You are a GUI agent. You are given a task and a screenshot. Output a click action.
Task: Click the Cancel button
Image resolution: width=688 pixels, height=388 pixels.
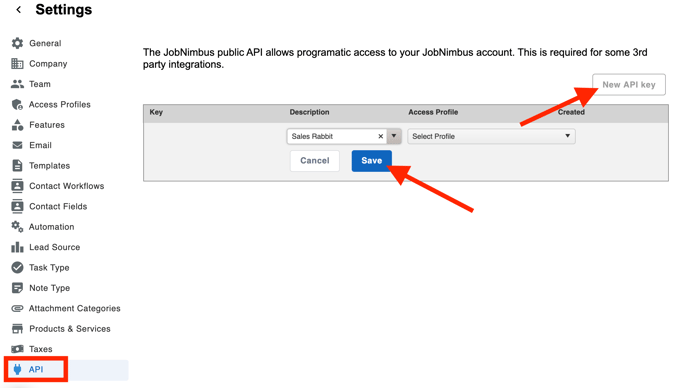(315, 161)
